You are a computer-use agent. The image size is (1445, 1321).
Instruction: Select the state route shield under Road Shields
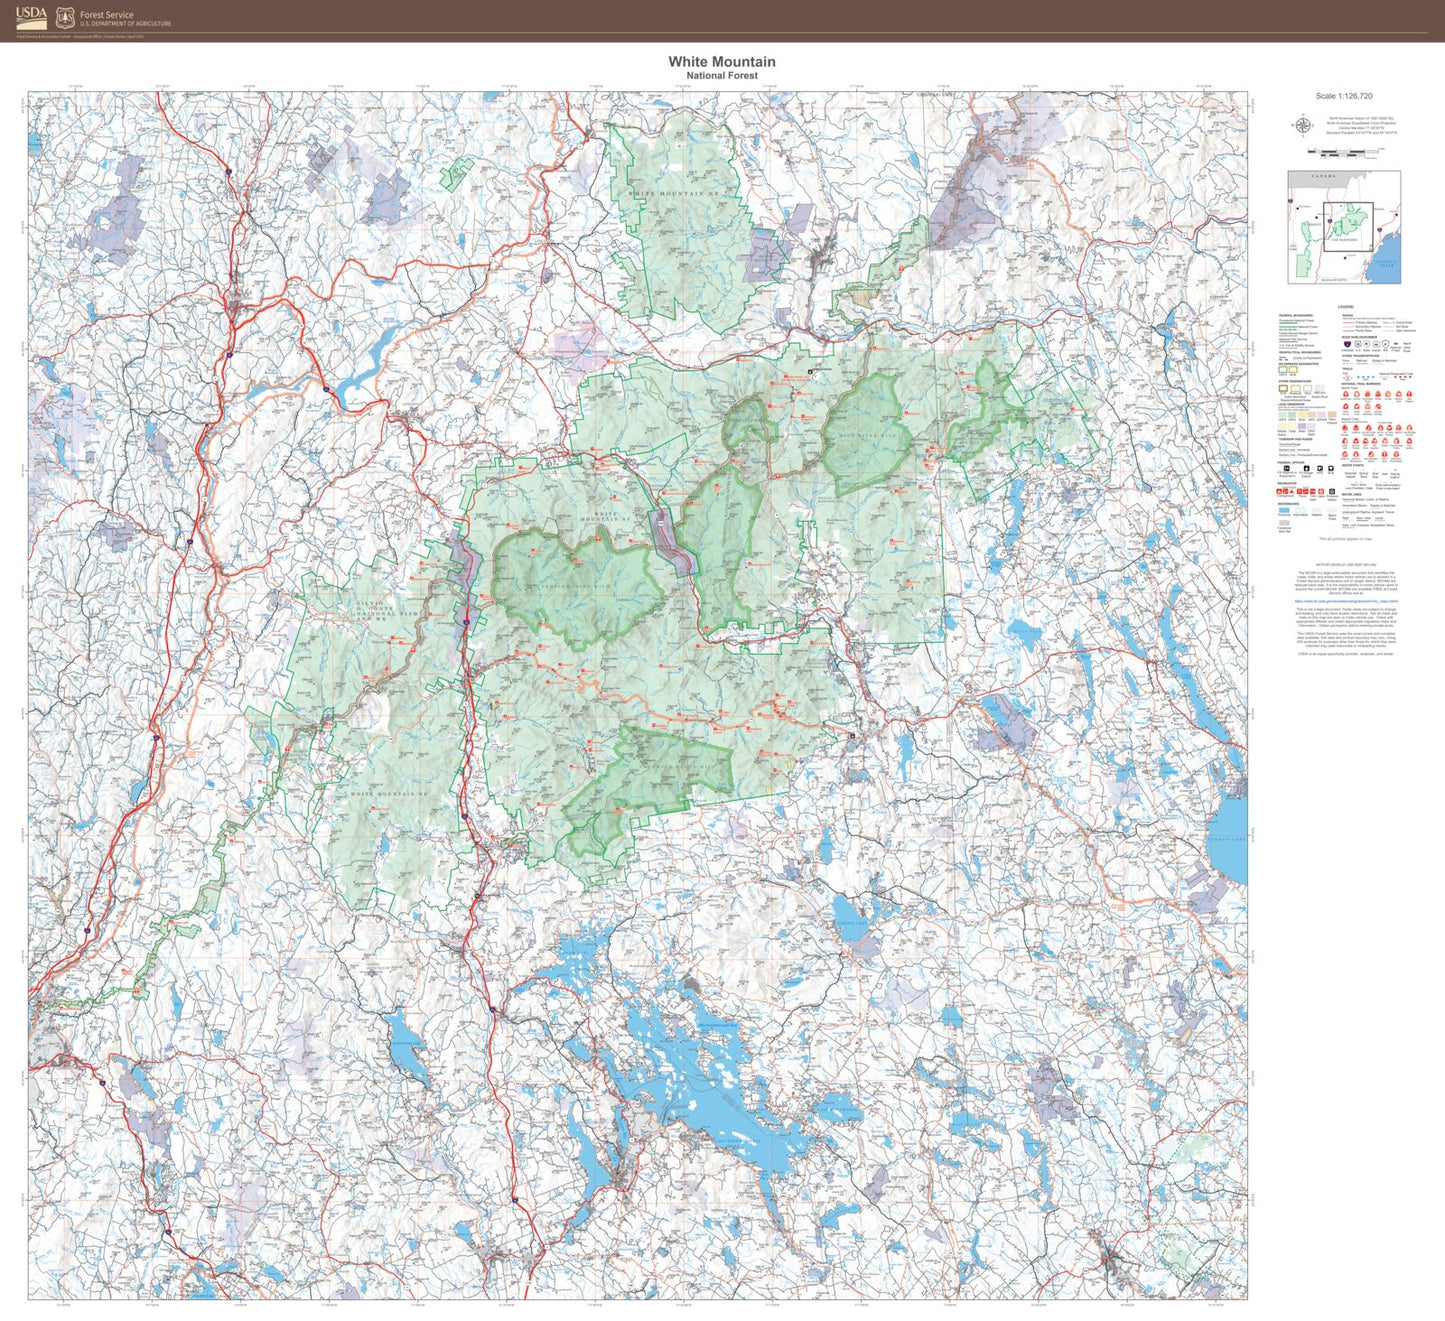(x=1366, y=344)
